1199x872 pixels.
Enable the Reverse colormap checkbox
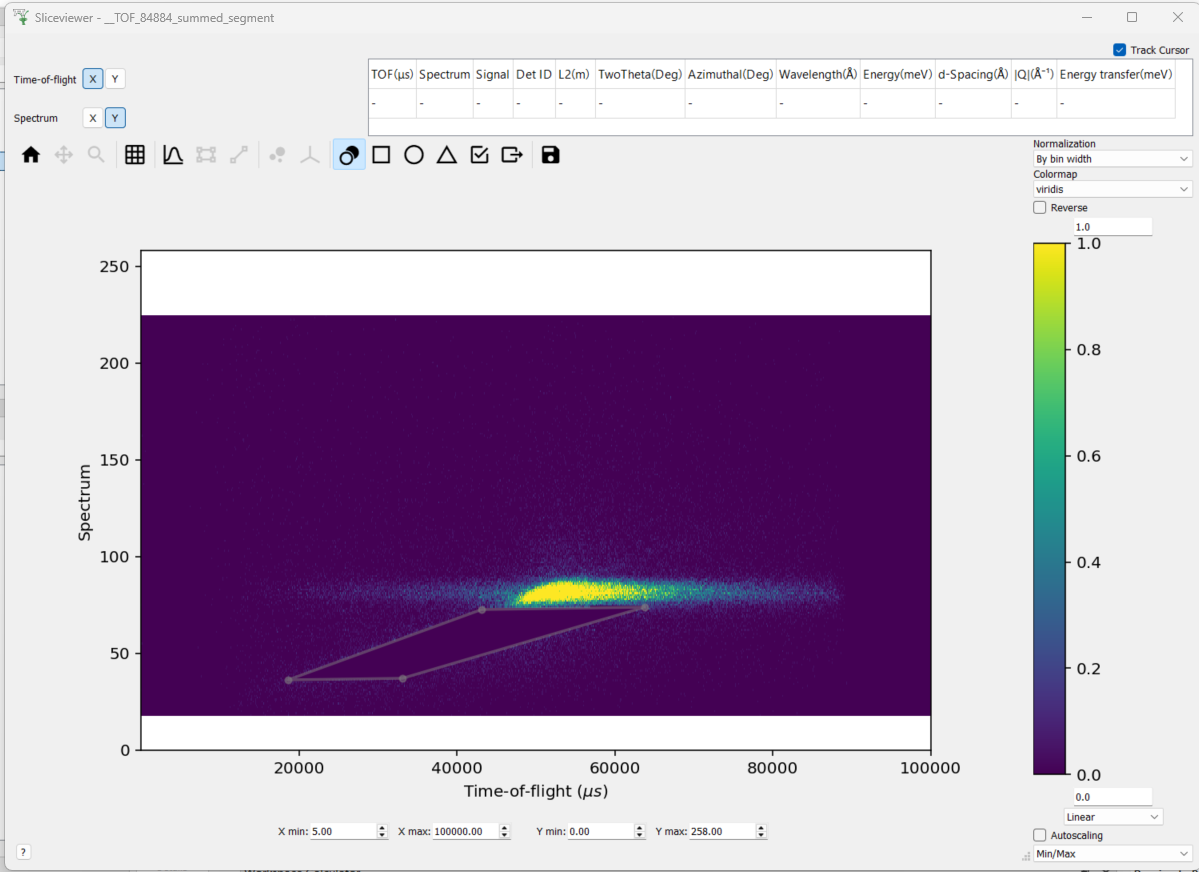click(x=1040, y=208)
